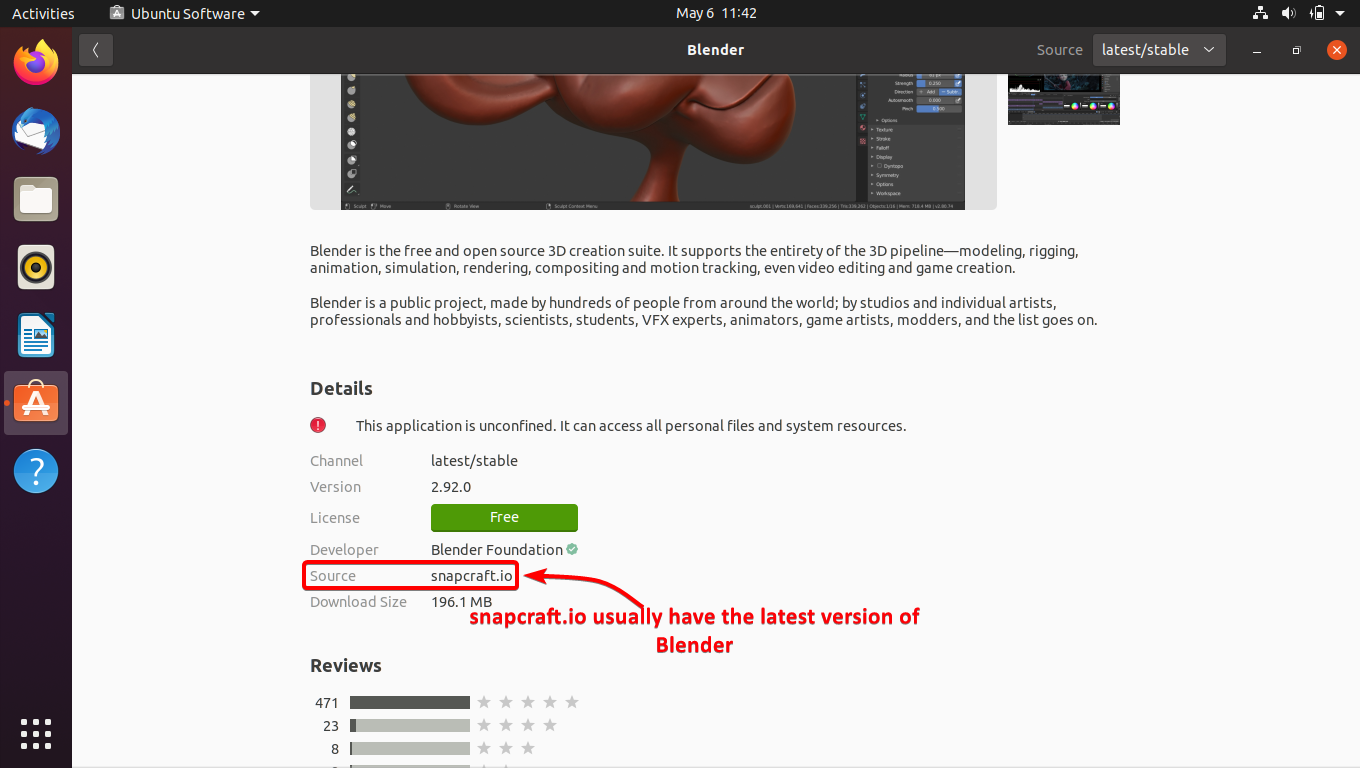Click the network status icon in the top bar
Screen dimensions: 1360x768
(1259, 13)
